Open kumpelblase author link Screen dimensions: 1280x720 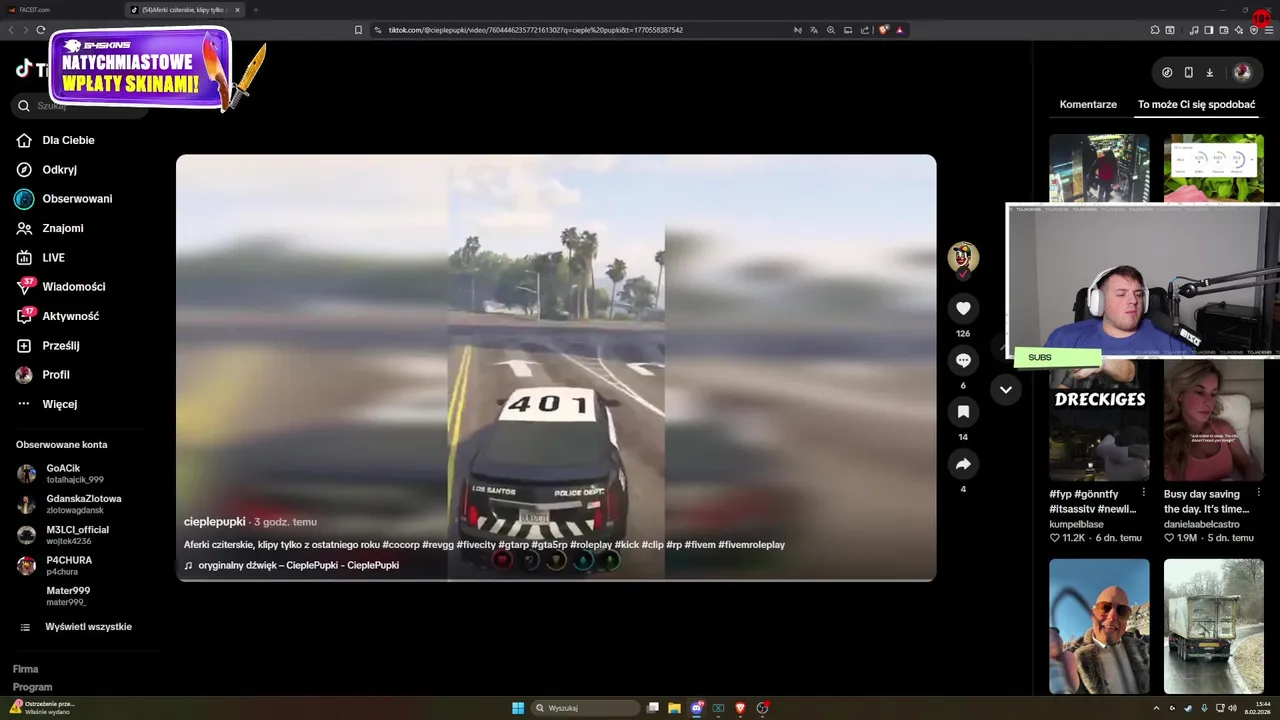point(1077,524)
